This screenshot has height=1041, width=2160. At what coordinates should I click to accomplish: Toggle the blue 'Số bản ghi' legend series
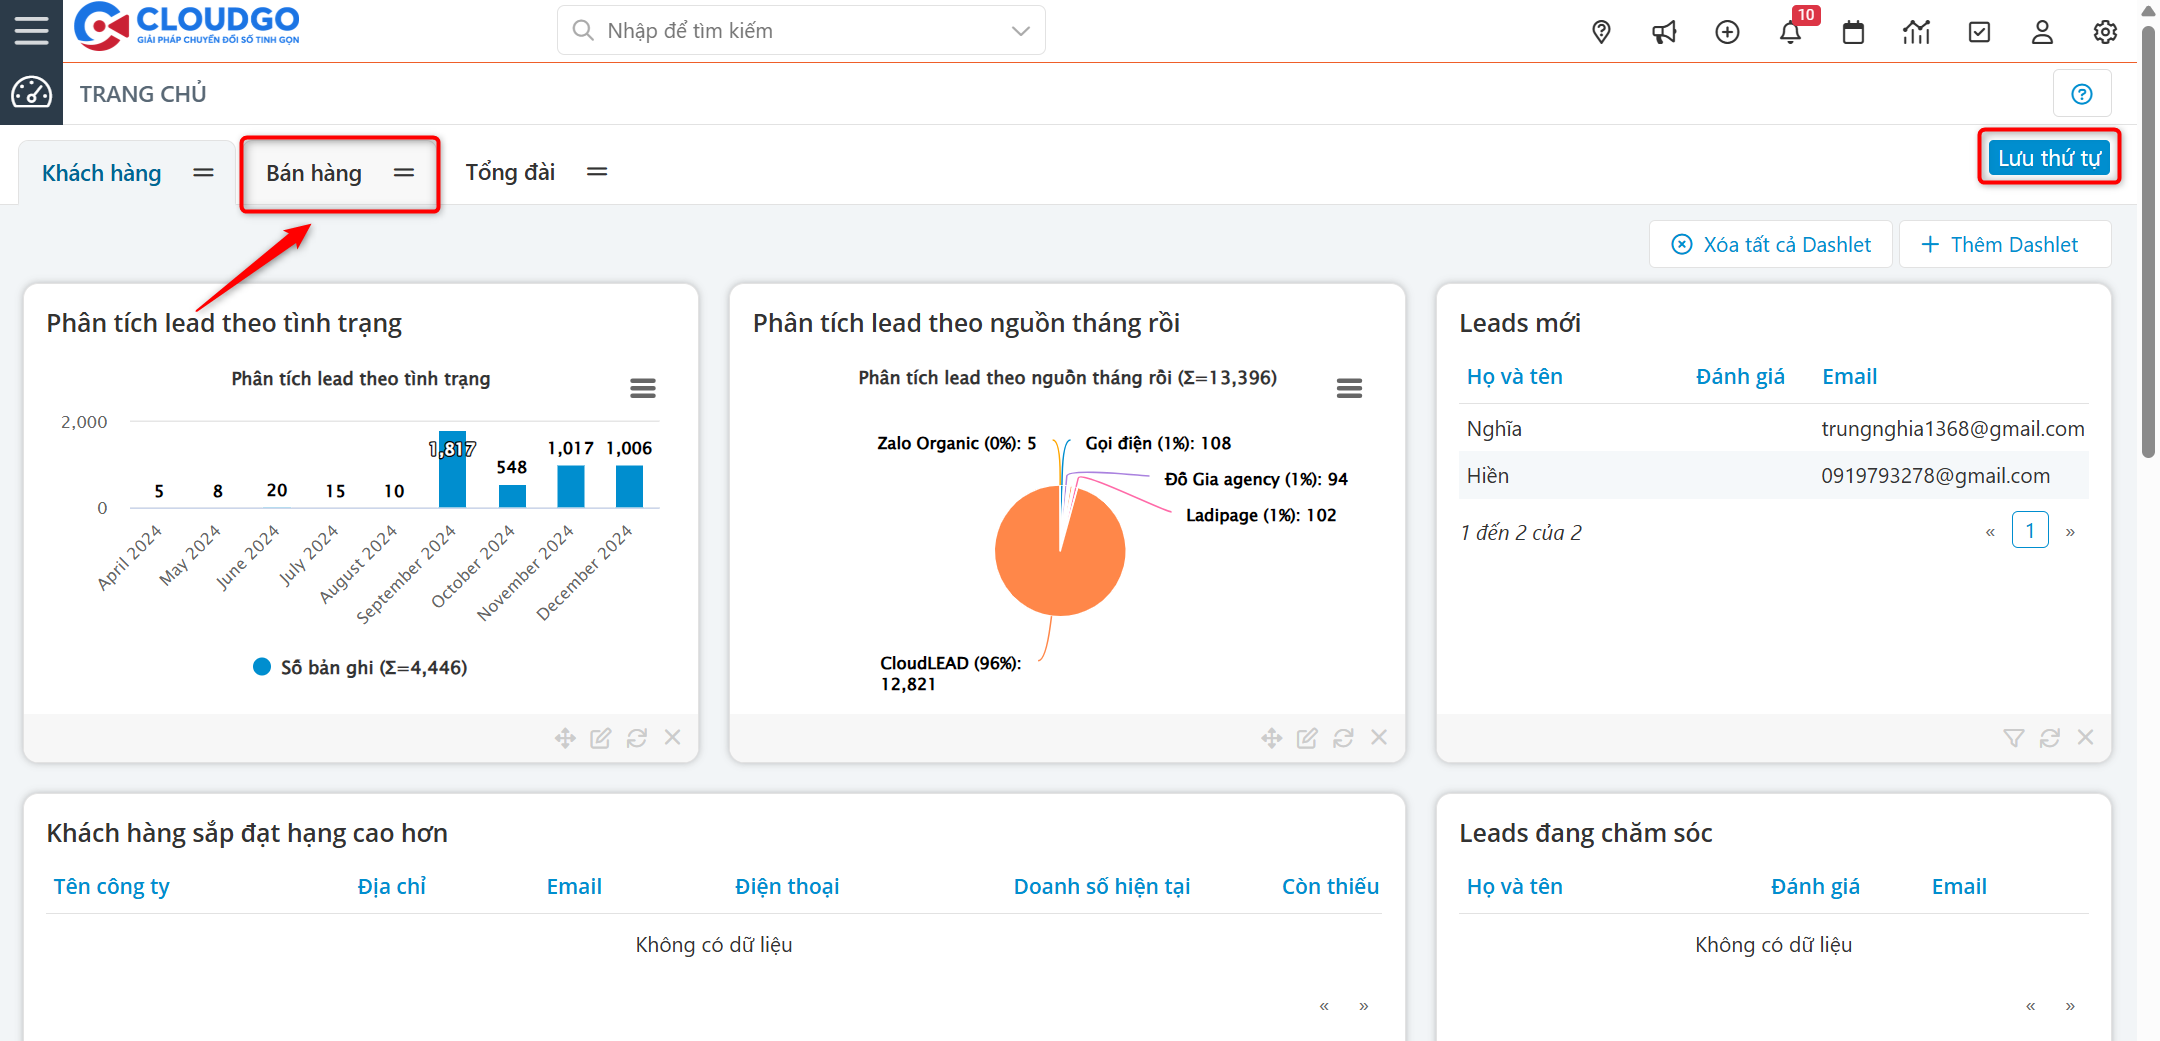pos(360,667)
